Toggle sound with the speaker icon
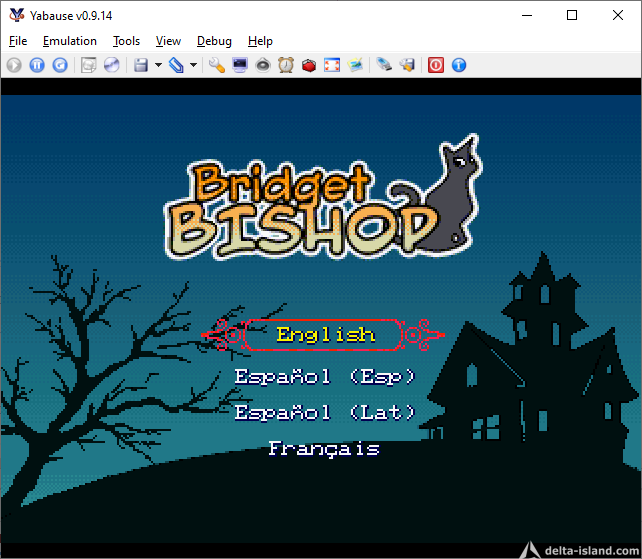 (407, 65)
